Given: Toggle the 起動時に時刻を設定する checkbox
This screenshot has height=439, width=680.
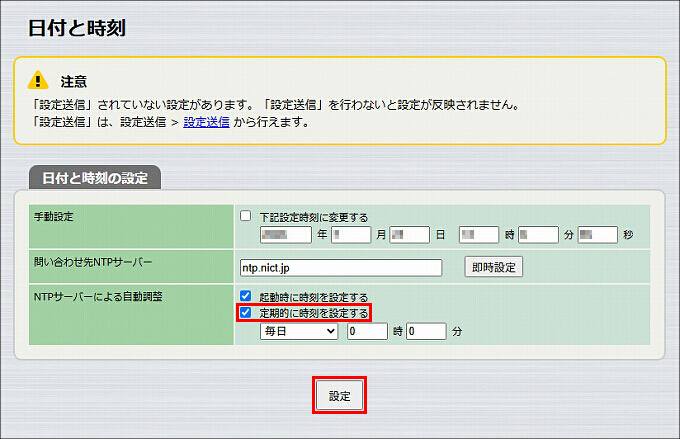Looking at the screenshot, I should [x=245, y=296].
